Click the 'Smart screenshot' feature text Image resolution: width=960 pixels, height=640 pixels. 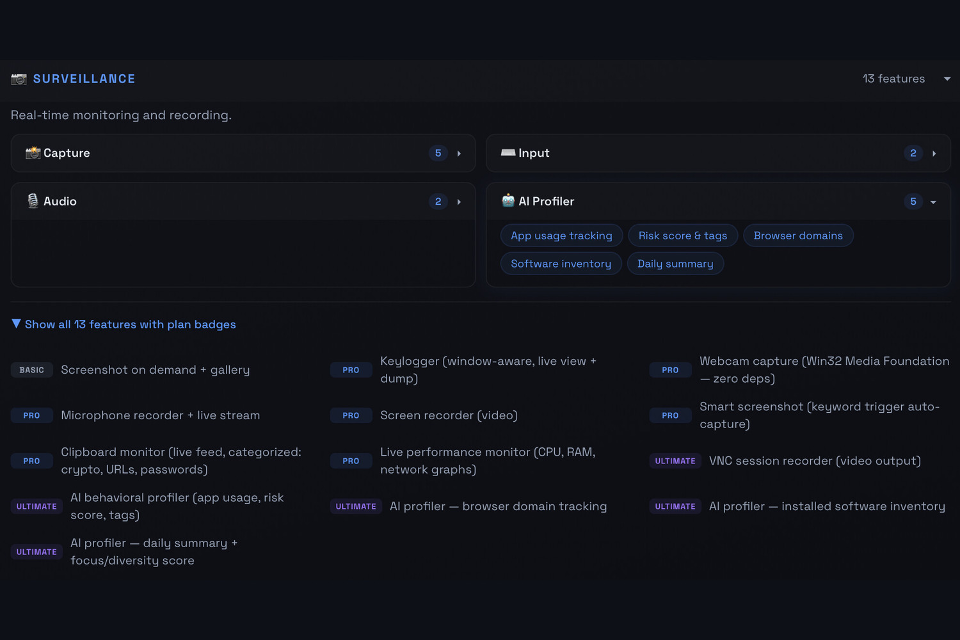pos(819,415)
